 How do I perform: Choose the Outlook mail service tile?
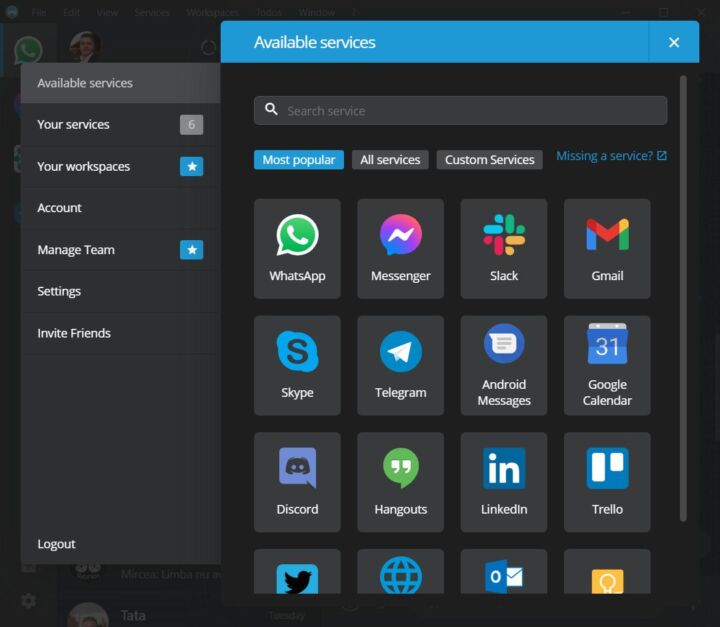pos(504,571)
